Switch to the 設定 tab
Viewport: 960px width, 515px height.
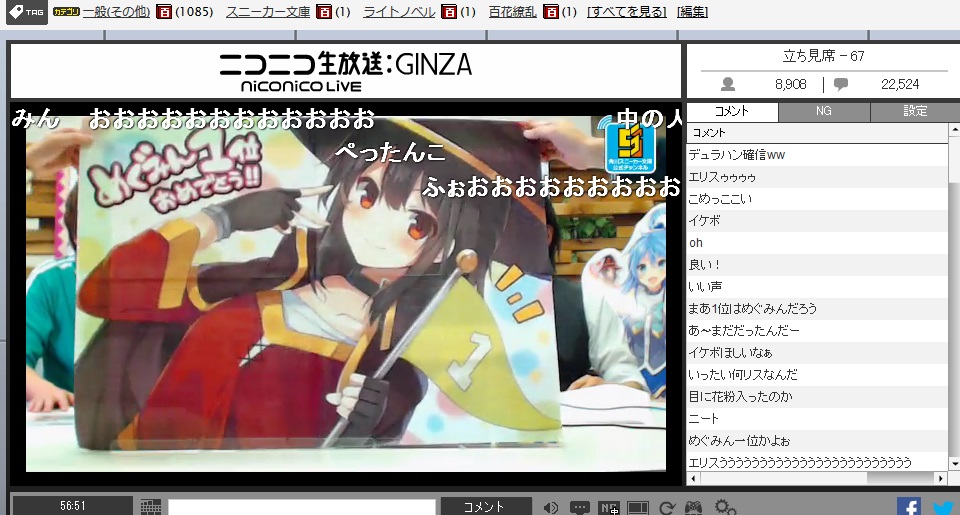915,111
